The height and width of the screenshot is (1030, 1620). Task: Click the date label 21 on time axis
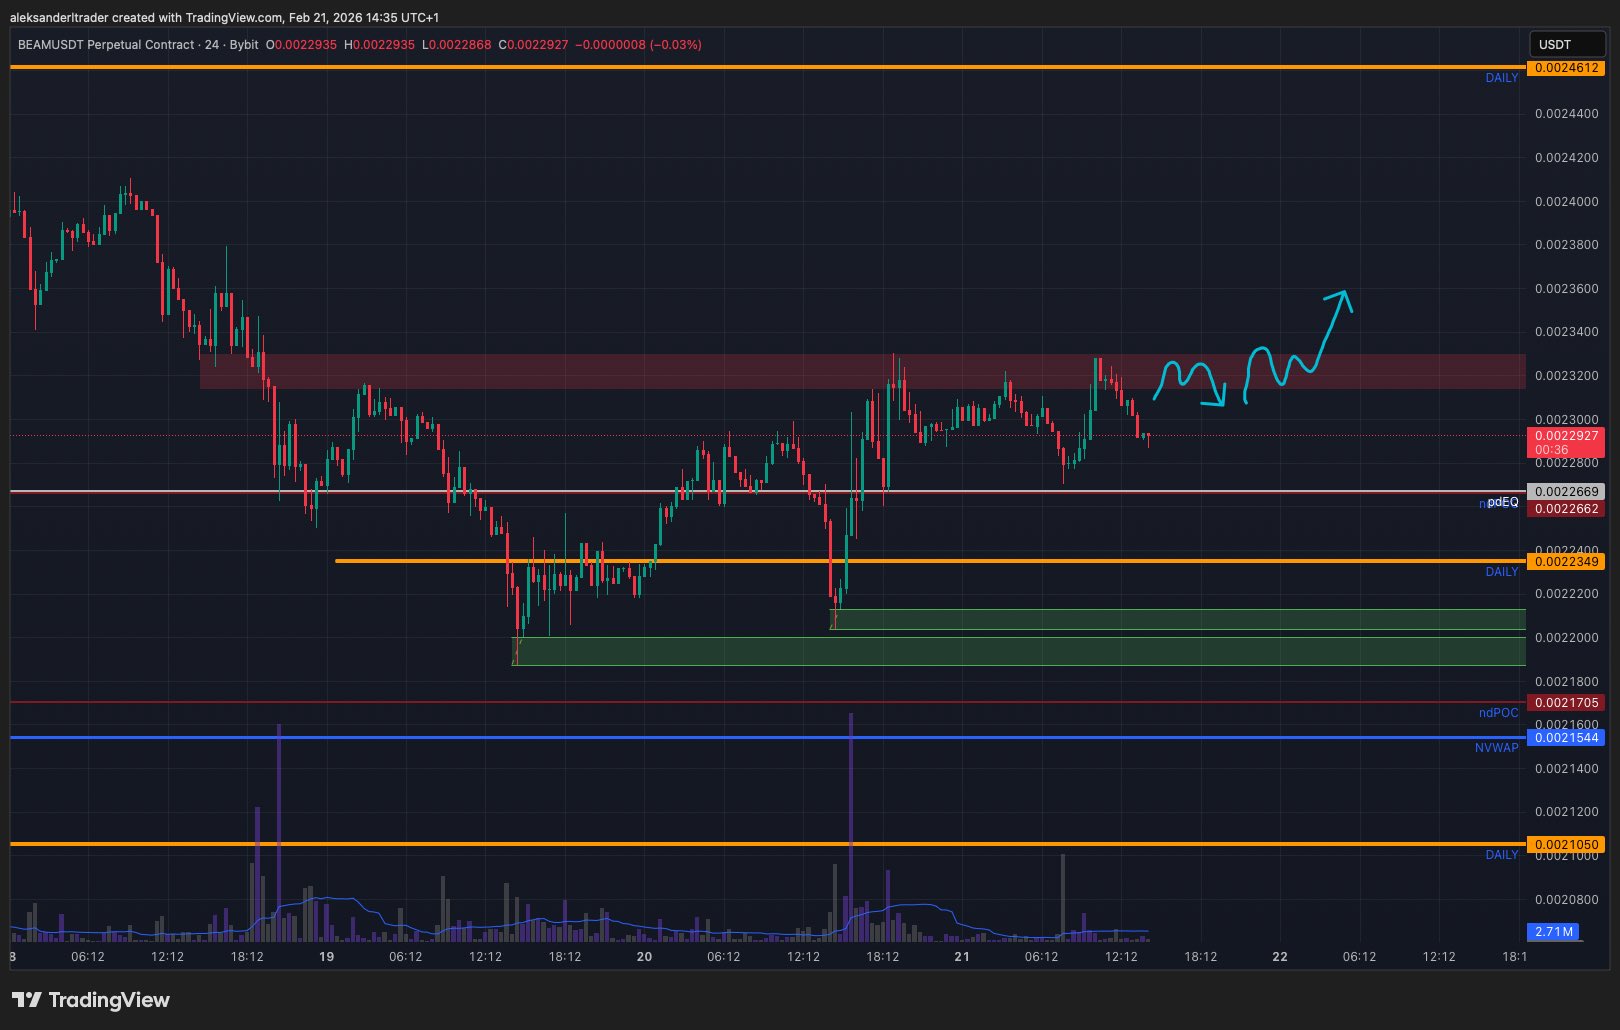coord(962,957)
